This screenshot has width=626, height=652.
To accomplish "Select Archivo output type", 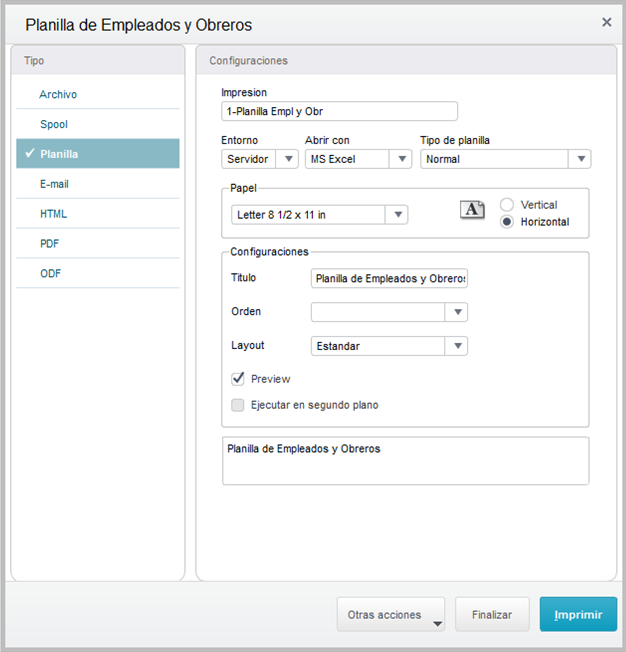I will pos(58,94).
